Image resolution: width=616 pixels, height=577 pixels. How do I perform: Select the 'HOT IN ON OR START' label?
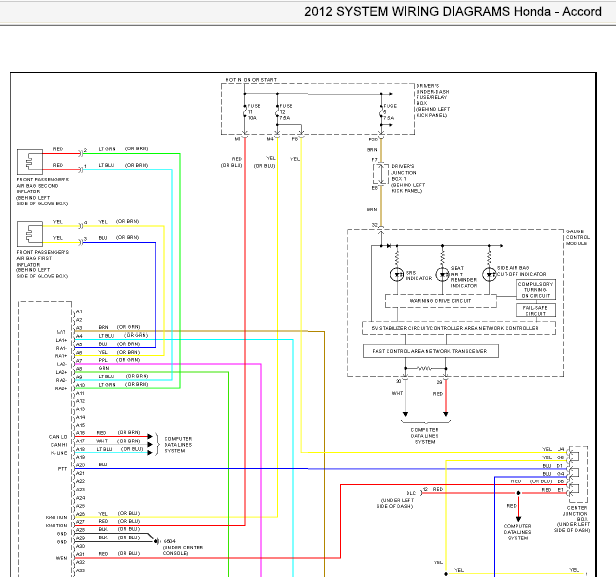click(x=251, y=80)
